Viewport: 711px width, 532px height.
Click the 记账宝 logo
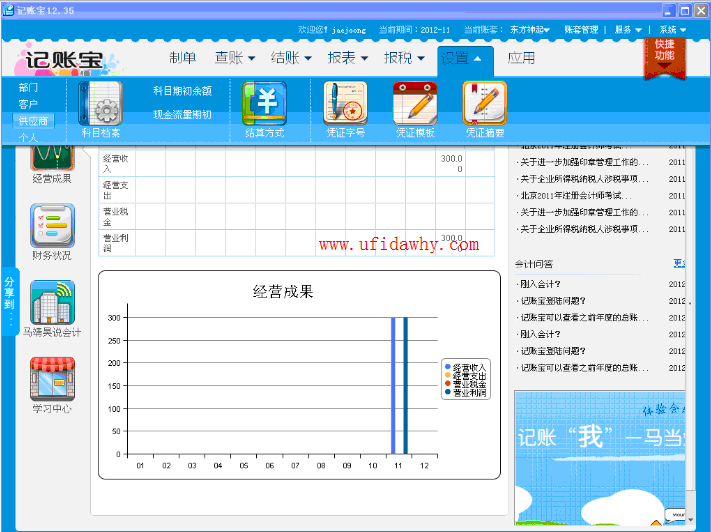(64, 59)
